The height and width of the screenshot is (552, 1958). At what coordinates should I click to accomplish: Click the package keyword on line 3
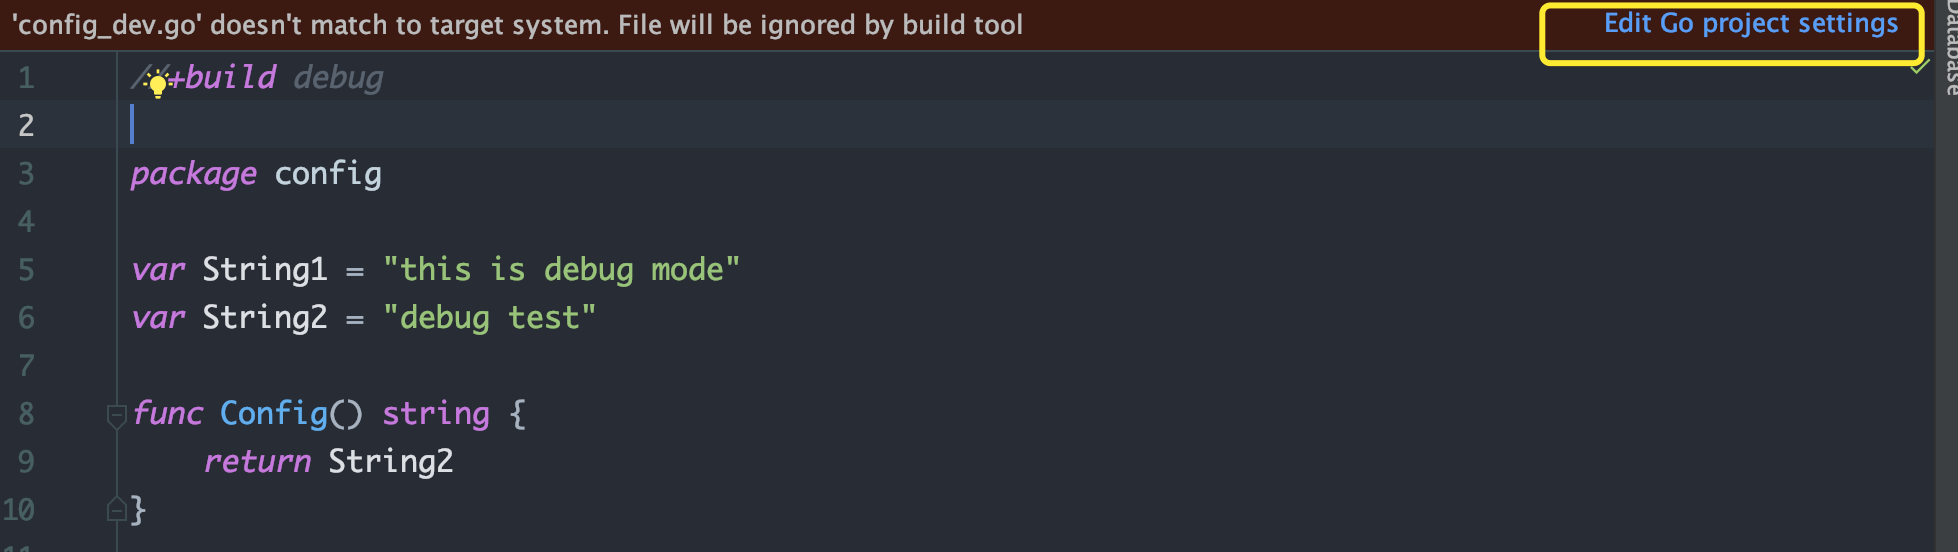(194, 174)
